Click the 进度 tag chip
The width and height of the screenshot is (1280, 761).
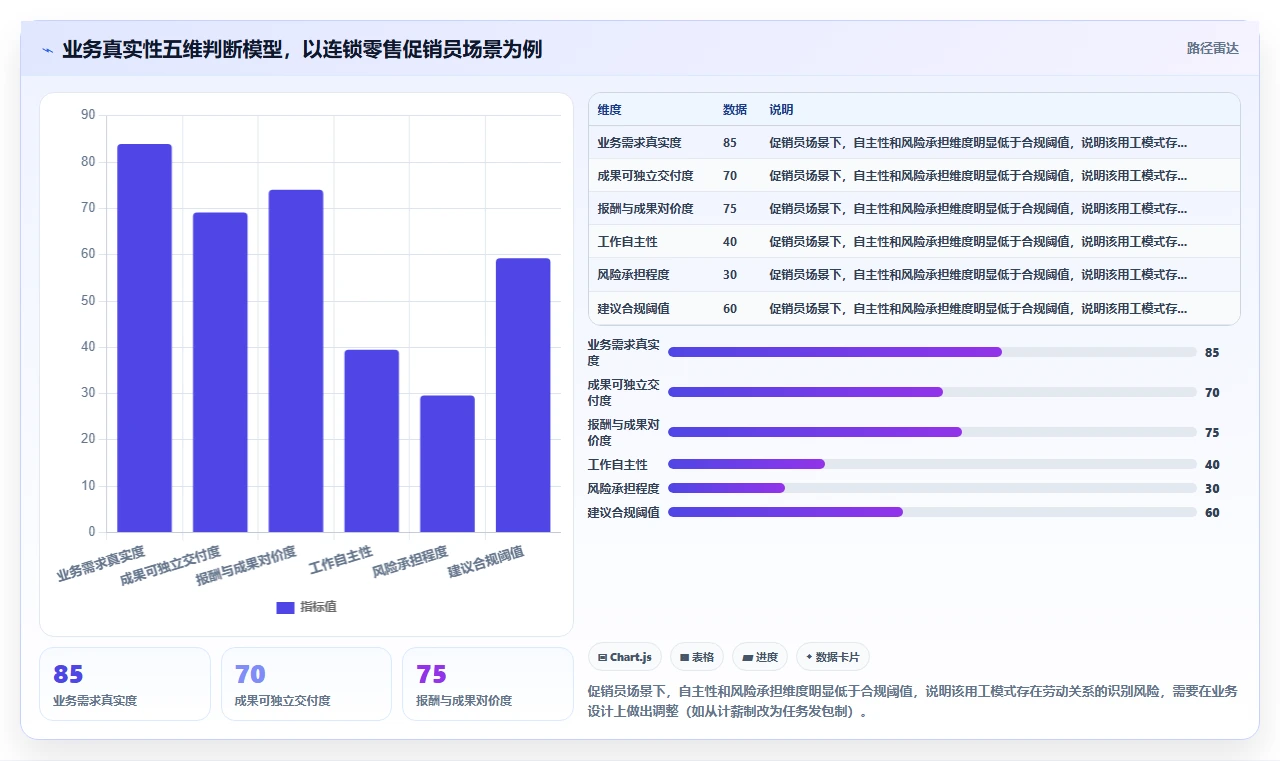760,657
